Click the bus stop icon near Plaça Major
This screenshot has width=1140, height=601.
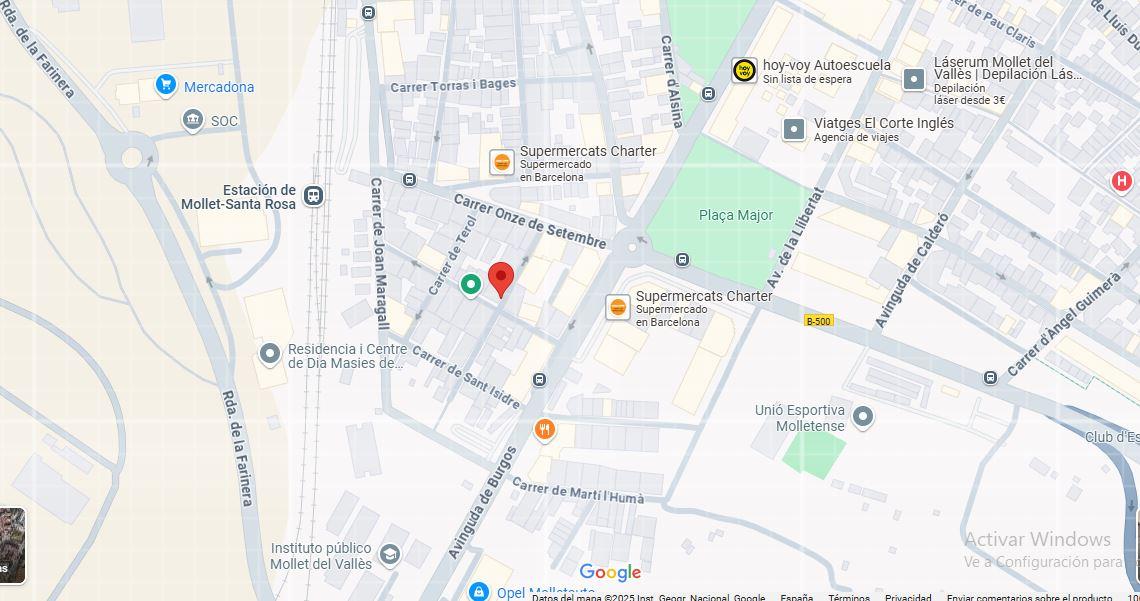(682, 259)
